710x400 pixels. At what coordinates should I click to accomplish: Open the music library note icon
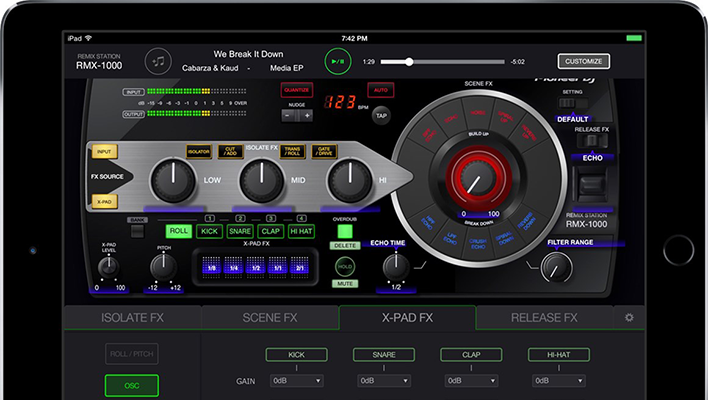tap(159, 61)
